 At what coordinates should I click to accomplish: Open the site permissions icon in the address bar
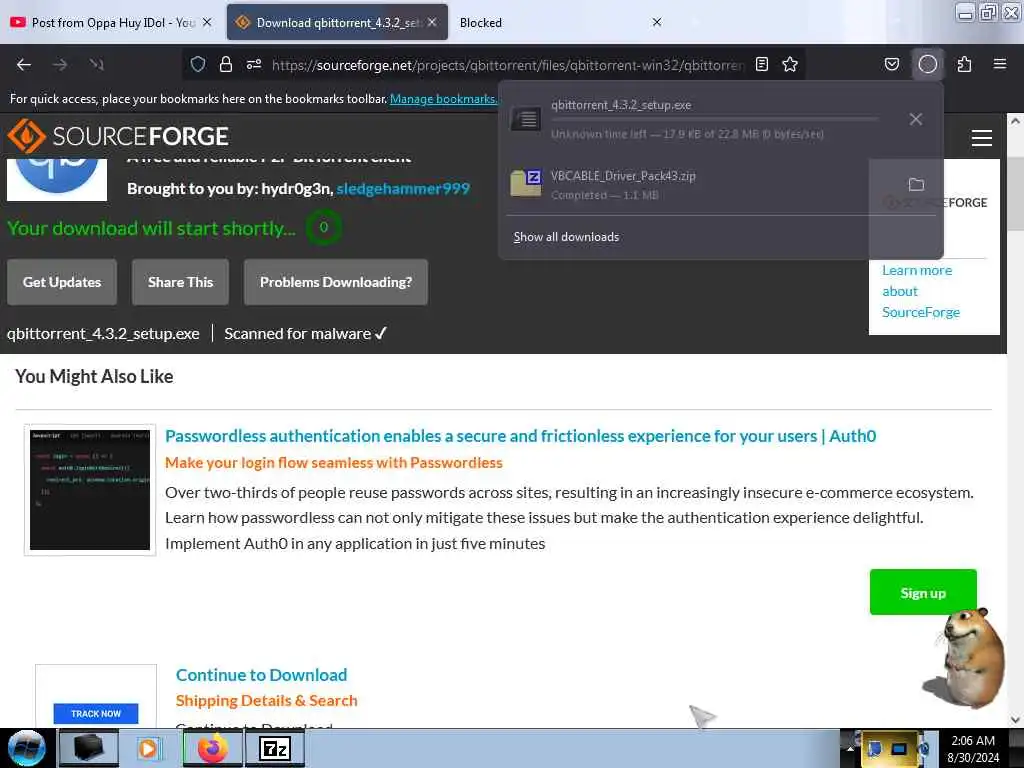coord(254,65)
